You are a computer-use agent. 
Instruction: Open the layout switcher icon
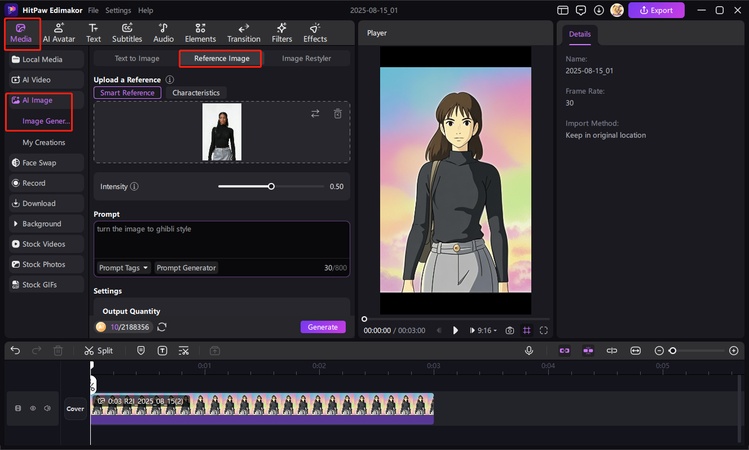point(563,10)
